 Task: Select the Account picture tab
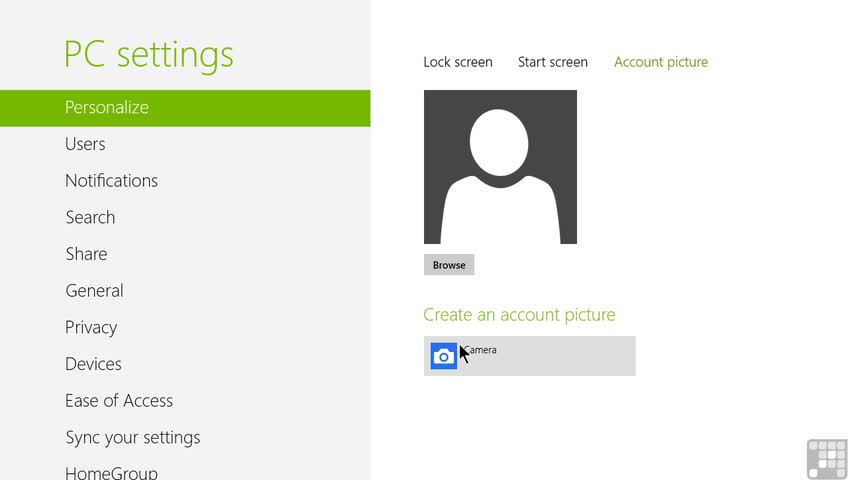point(661,62)
